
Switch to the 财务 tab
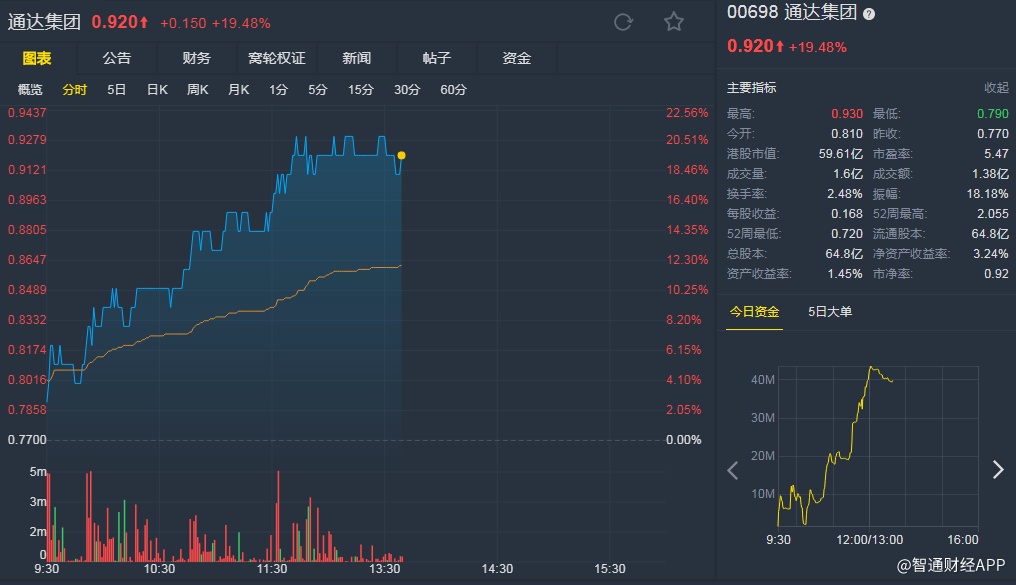coord(197,59)
